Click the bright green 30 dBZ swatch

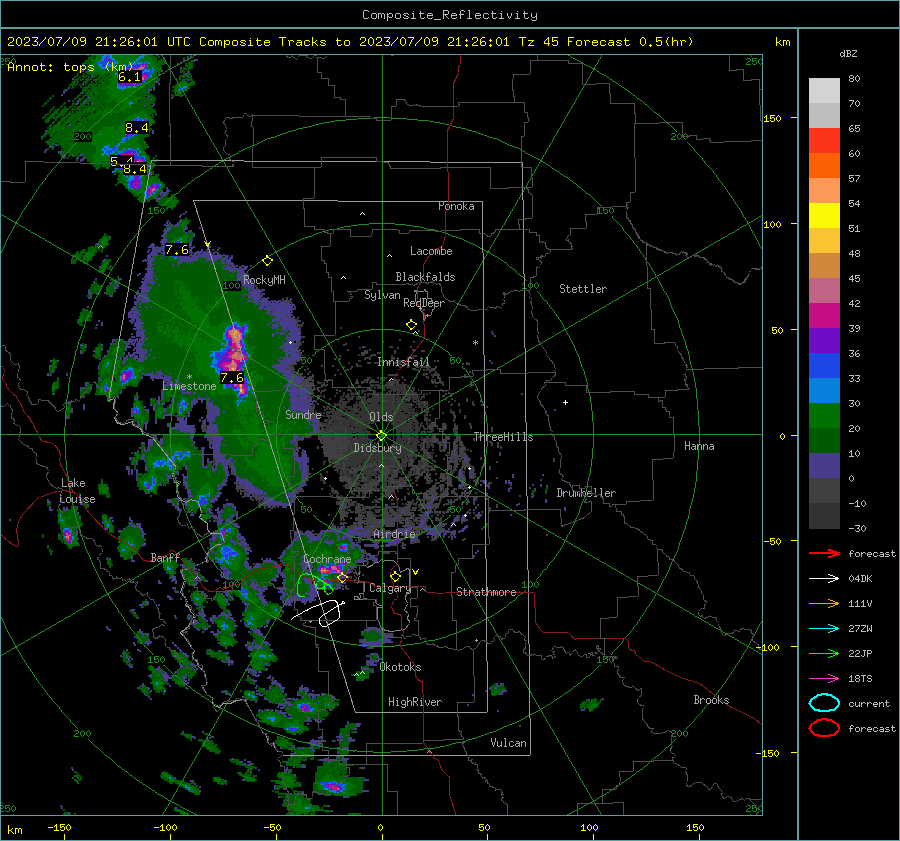pyautogui.click(x=824, y=415)
